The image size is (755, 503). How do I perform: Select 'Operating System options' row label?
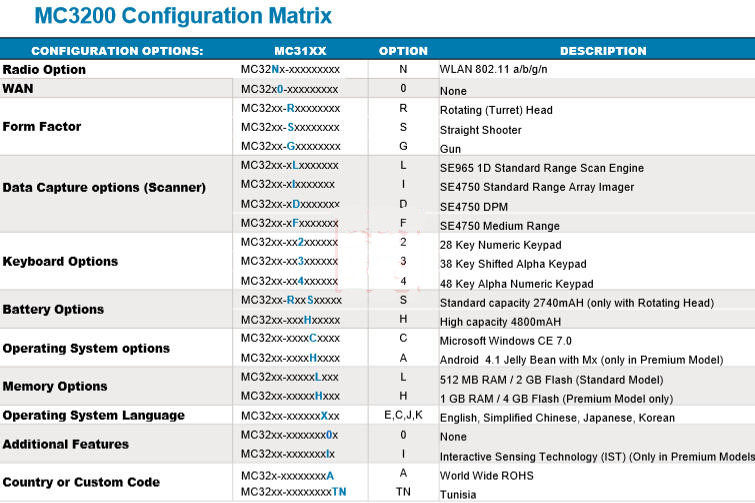click(86, 348)
